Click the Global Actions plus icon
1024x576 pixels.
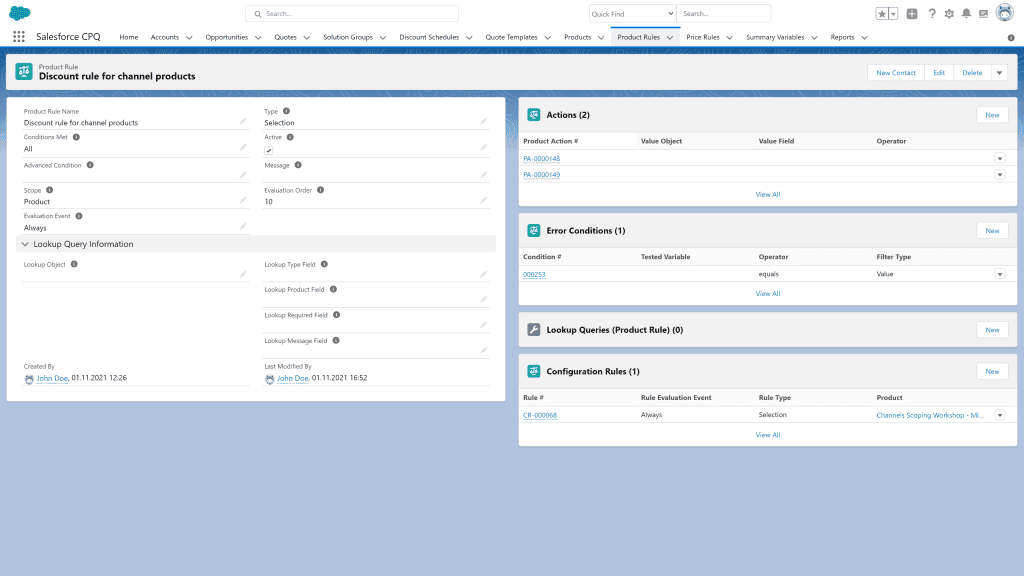pyautogui.click(x=912, y=14)
